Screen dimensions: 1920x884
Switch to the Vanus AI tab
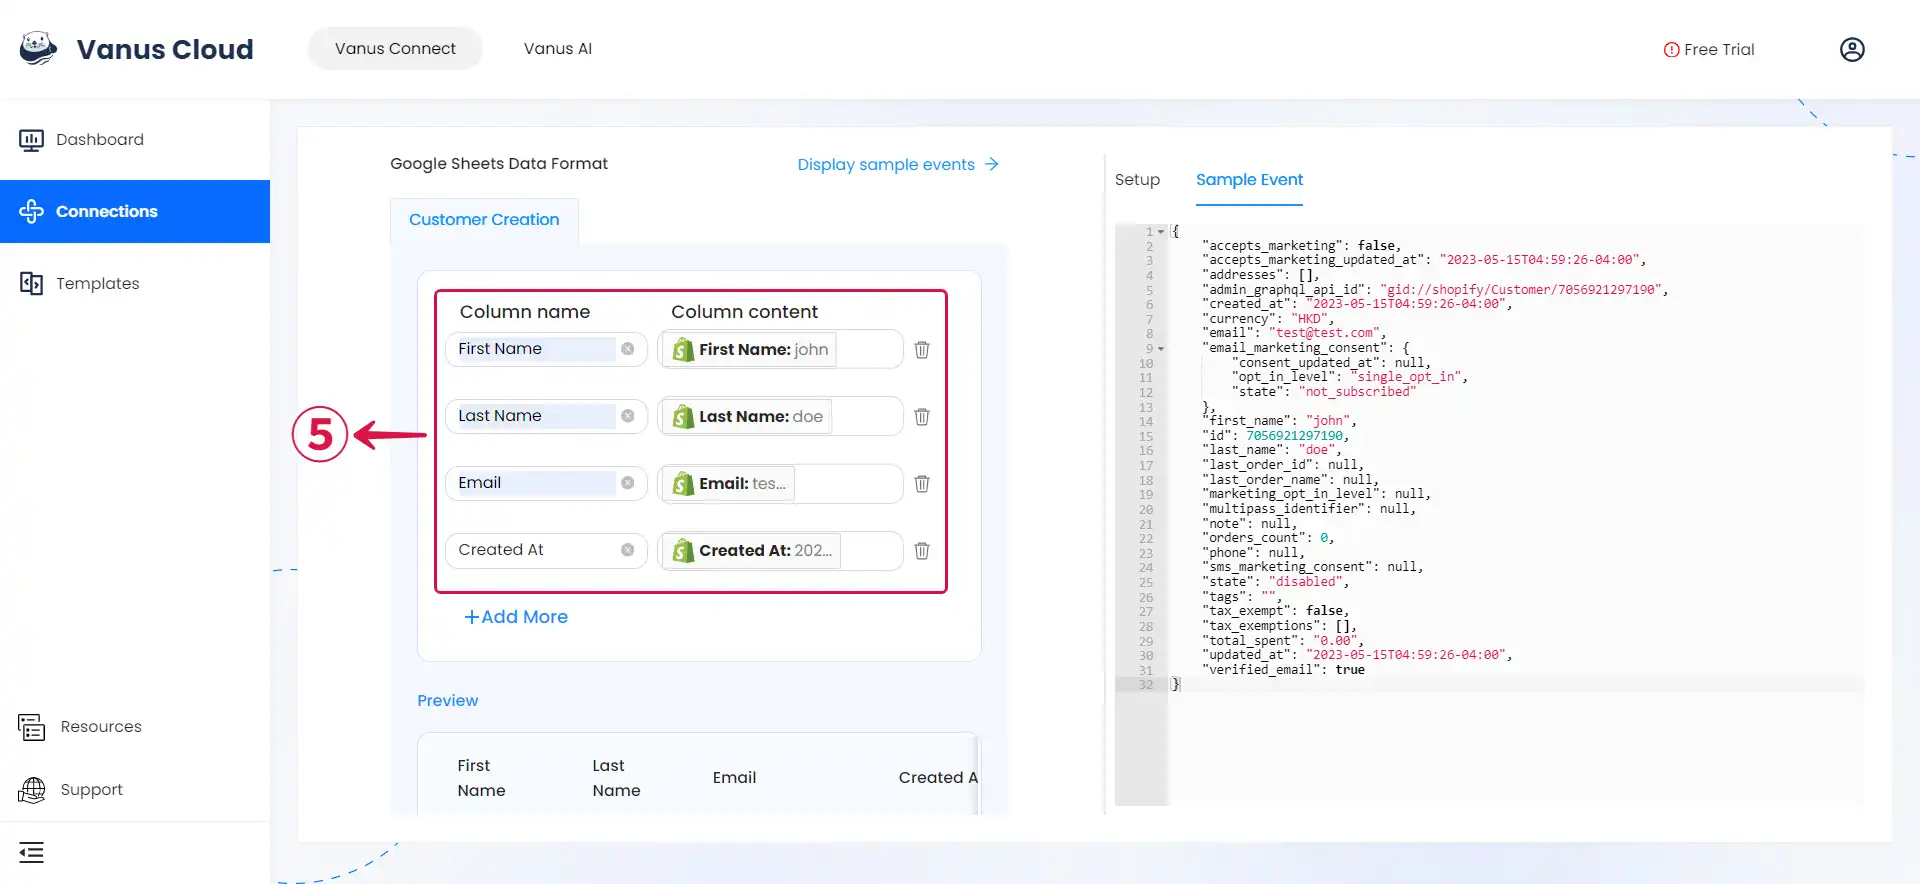click(x=558, y=49)
